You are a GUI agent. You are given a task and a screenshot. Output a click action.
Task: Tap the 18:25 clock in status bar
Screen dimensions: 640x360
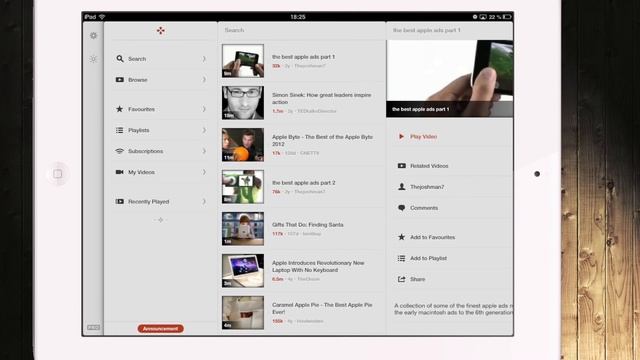(298, 17)
